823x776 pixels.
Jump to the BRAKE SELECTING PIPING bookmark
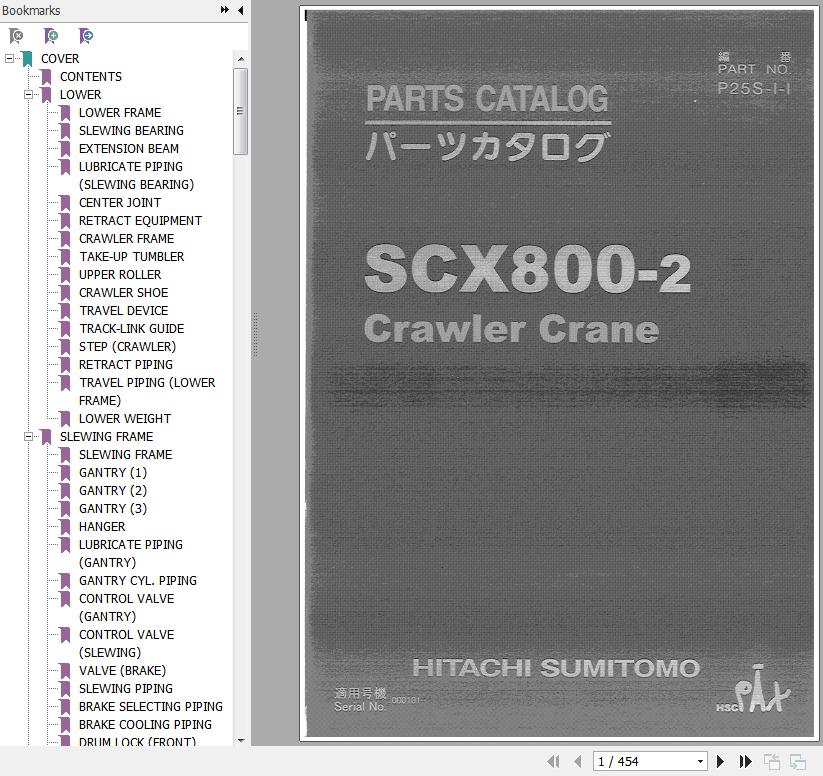pos(151,707)
